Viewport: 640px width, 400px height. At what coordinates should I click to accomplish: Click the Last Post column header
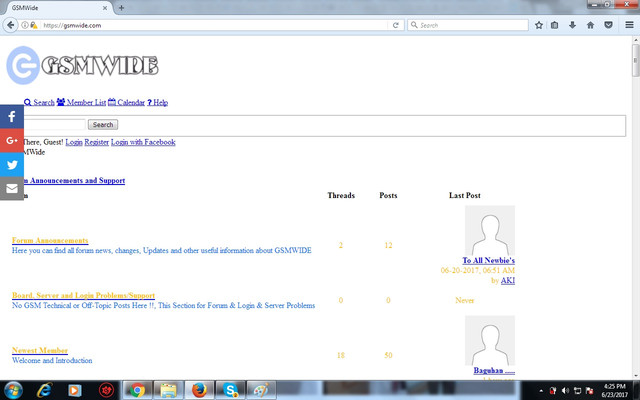pyautogui.click(x=464, y=196)
